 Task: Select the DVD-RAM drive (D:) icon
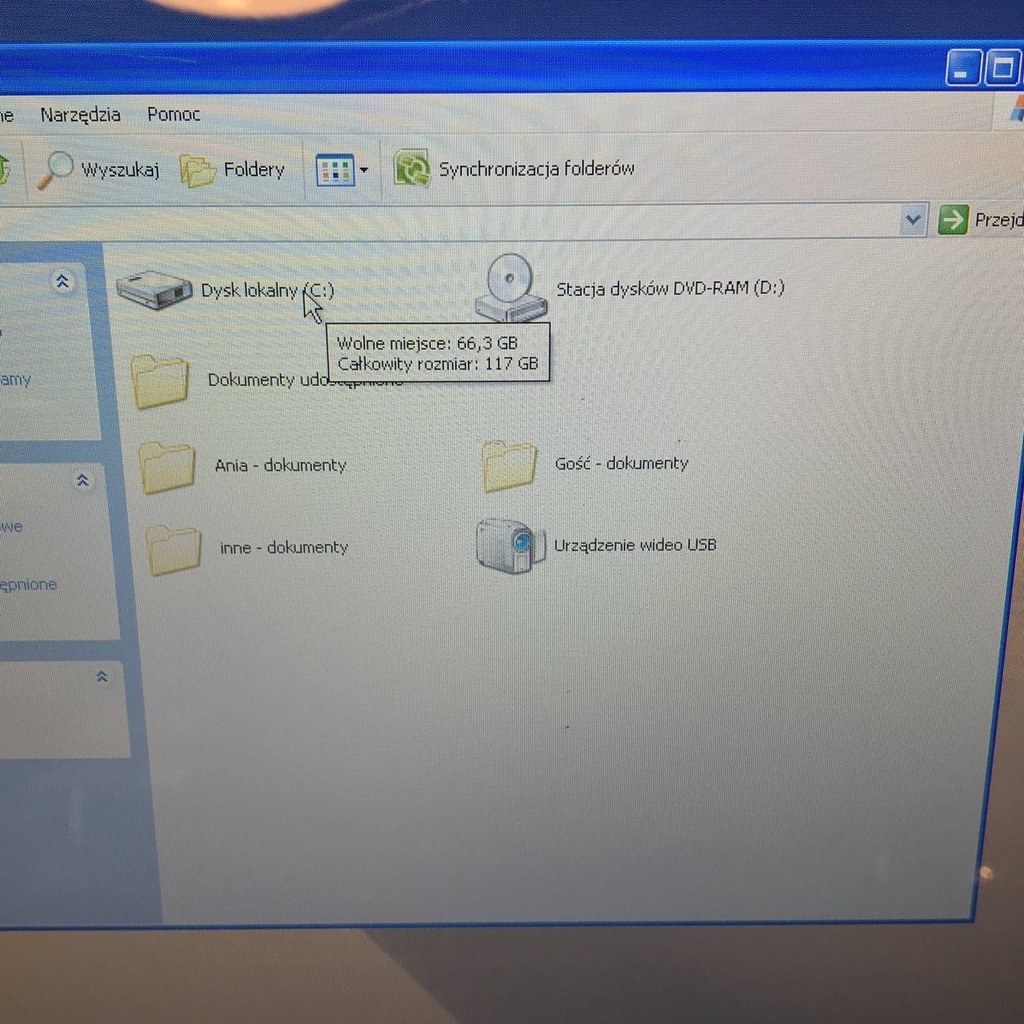pyautogui.click(x=511, y=288)
